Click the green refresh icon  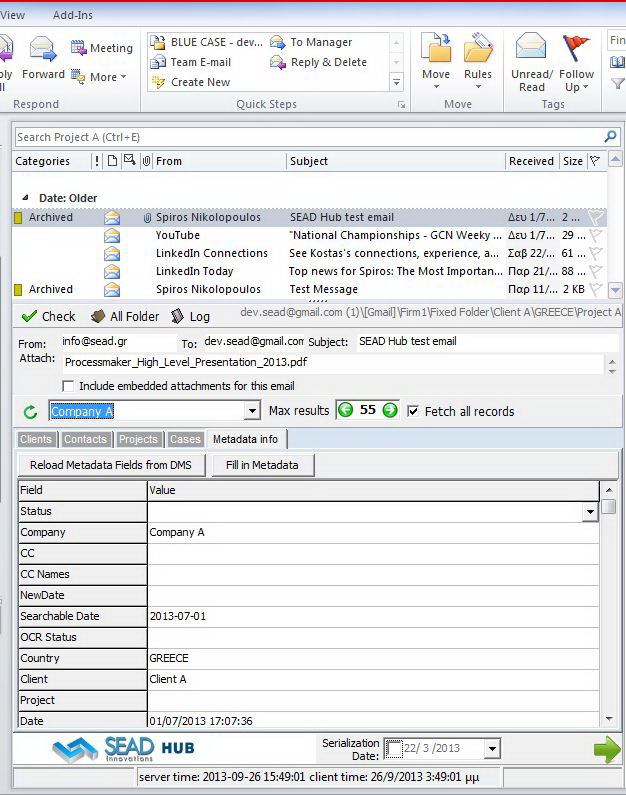click(30, 412)
